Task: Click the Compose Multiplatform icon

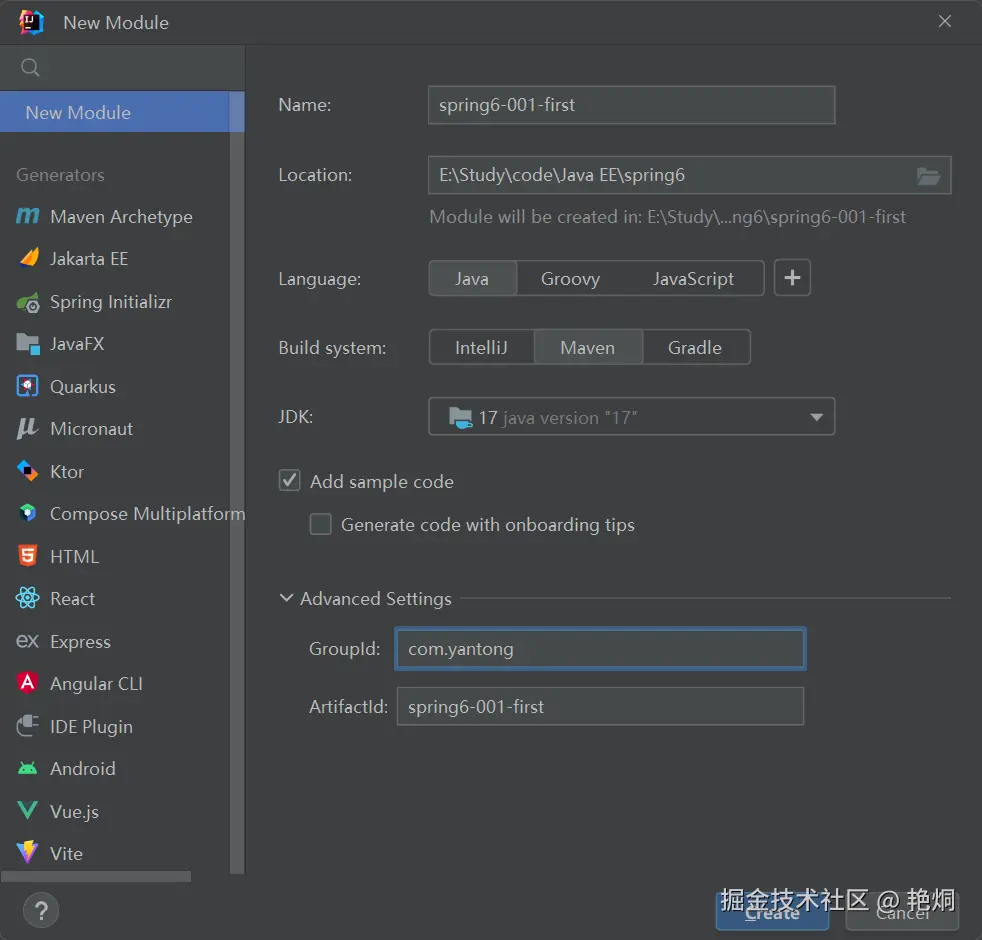Action: (x=28, y=513)
